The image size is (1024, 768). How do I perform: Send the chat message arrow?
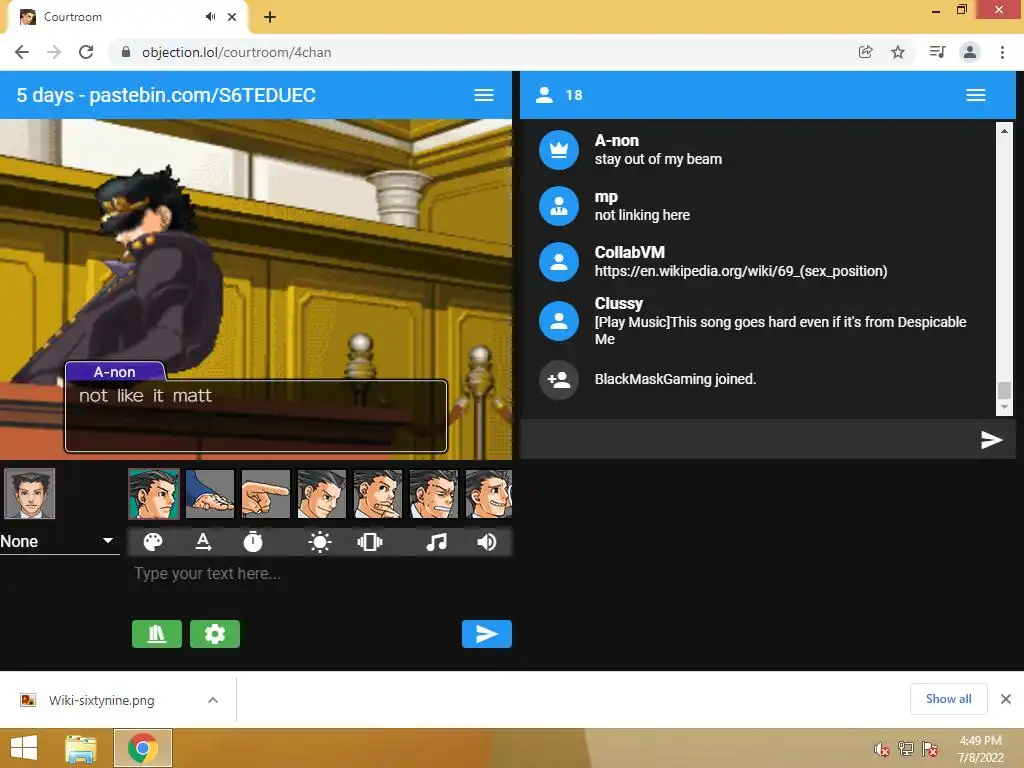coord(991,440)
